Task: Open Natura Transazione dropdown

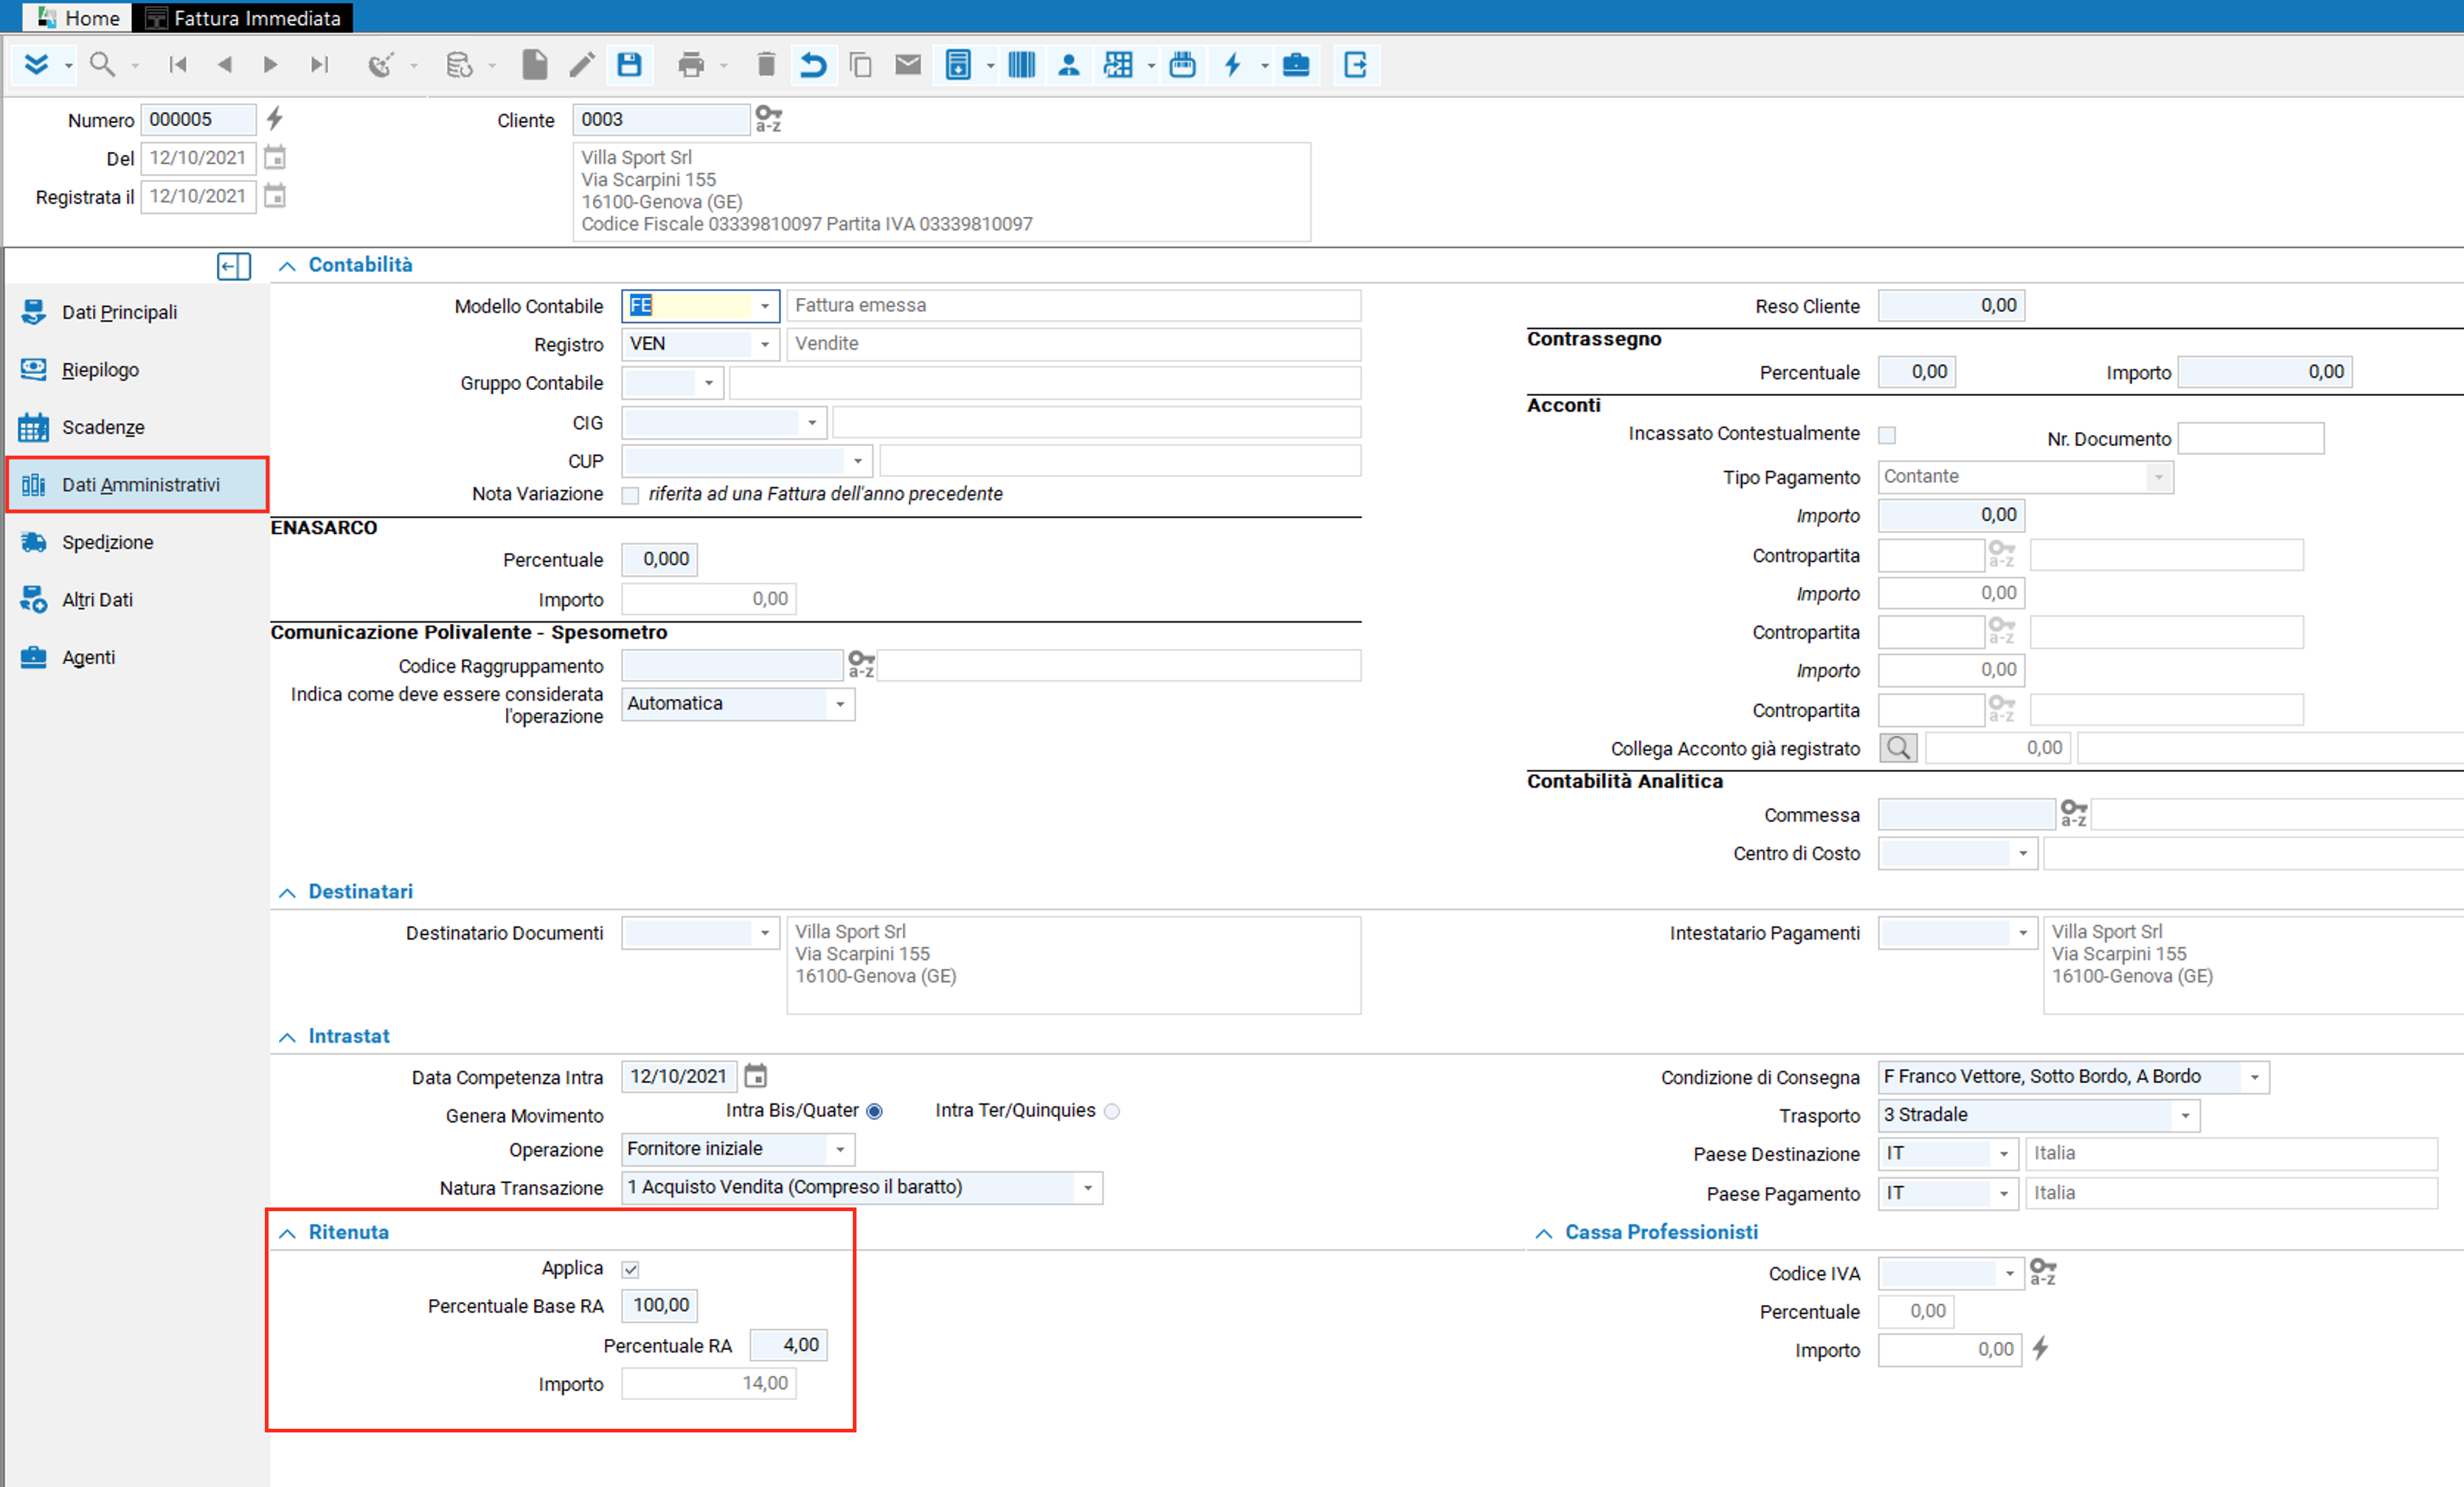Action: (x=1088, y=1188)
